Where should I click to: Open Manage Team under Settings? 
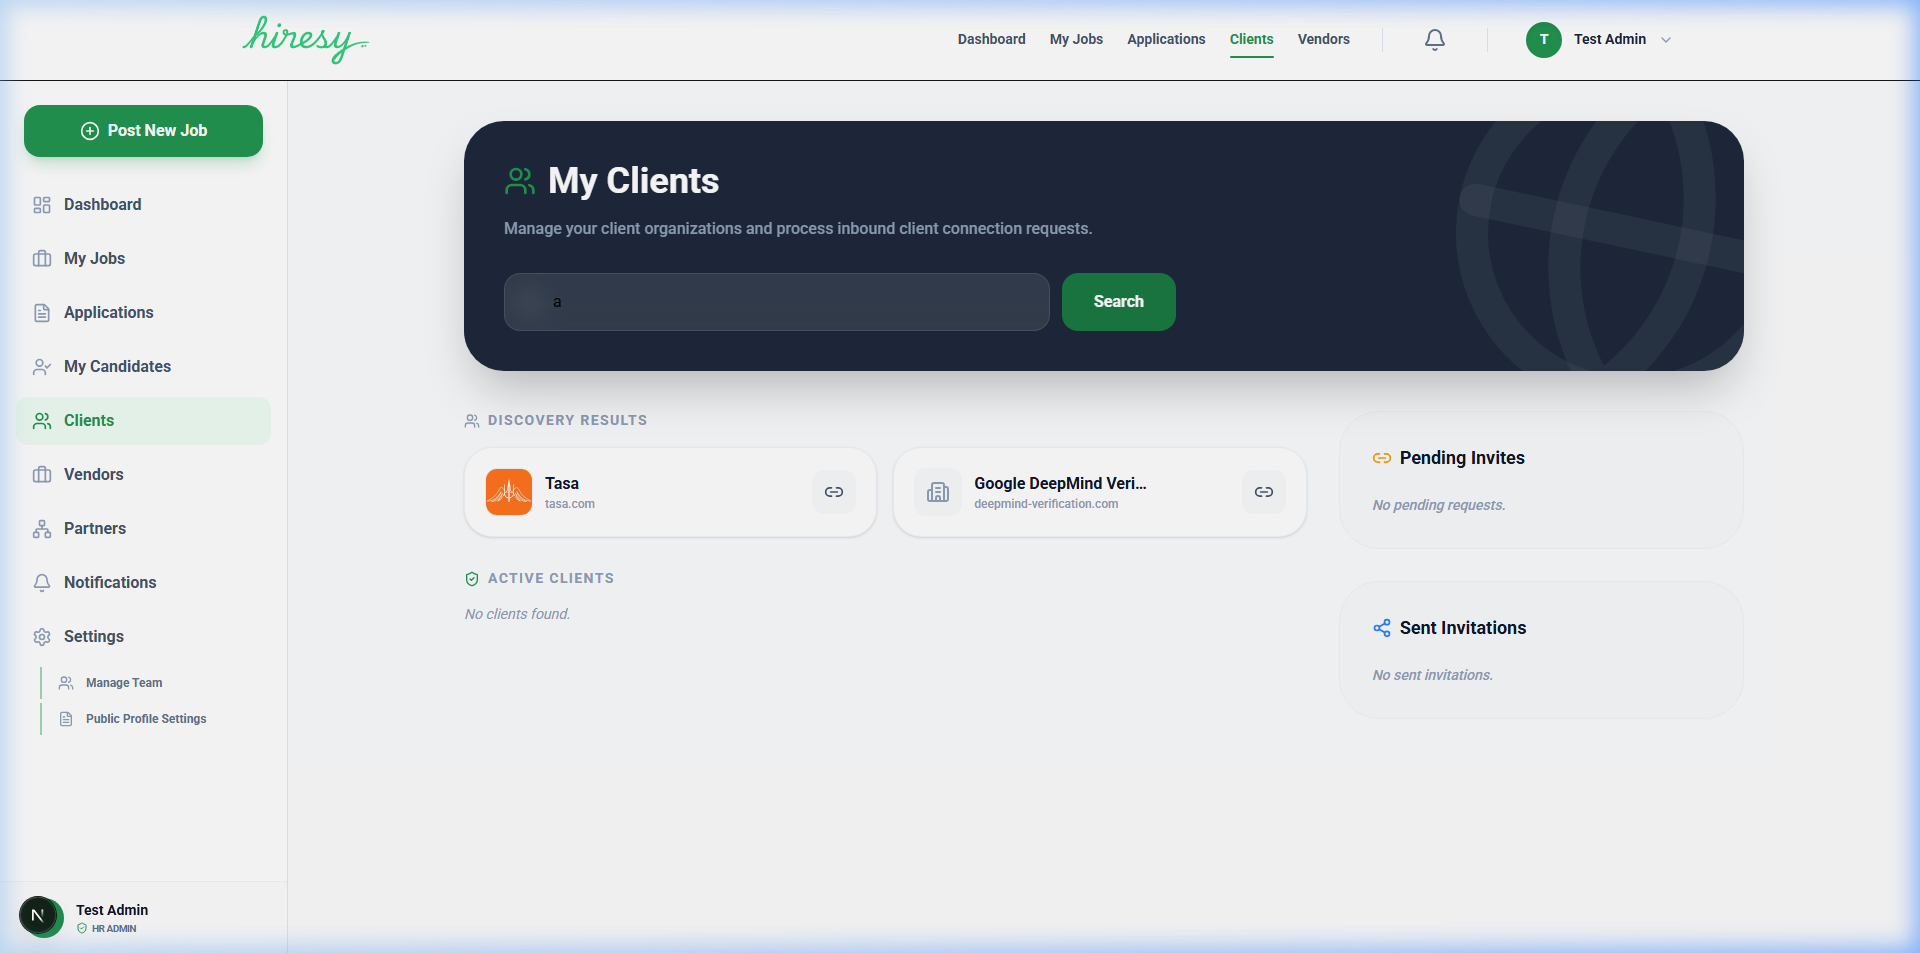[124, 683]
